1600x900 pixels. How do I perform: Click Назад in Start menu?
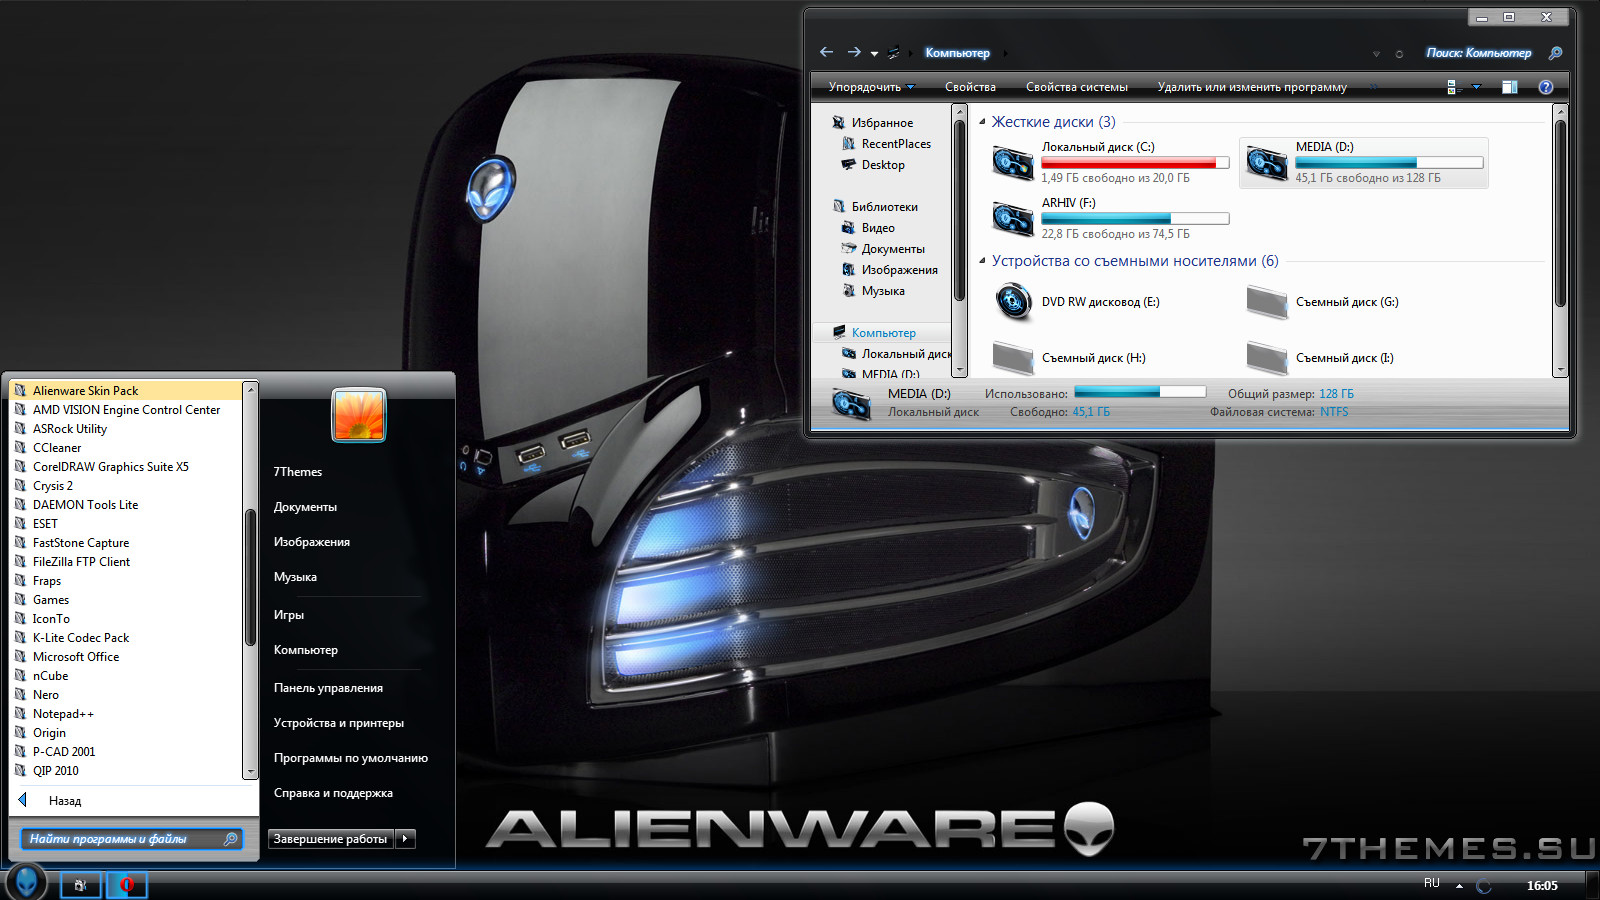[65, 801]
